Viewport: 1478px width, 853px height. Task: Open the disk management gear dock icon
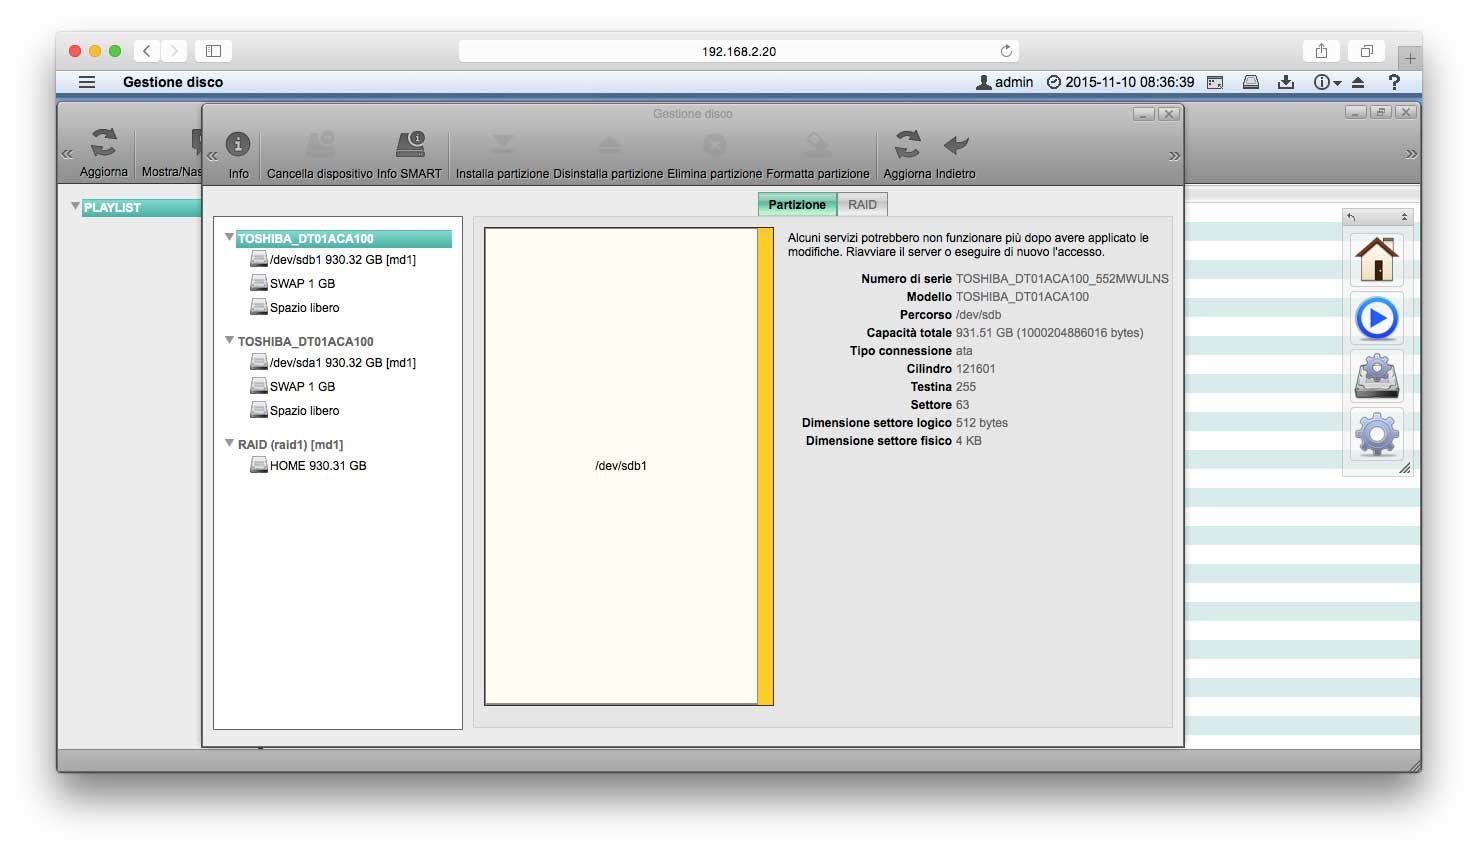click(x=1376, y=376)
